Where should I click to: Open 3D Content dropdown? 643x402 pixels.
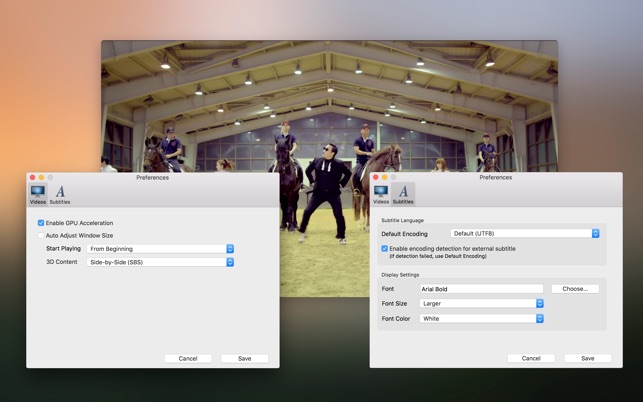pos(160,262)
